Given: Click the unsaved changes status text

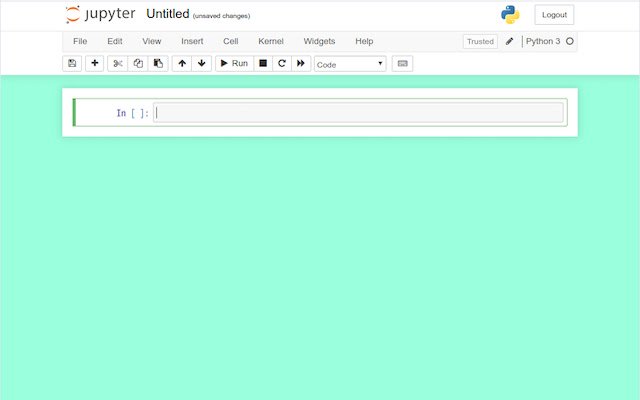Looking at the screenshot, I should coord(222,16).
